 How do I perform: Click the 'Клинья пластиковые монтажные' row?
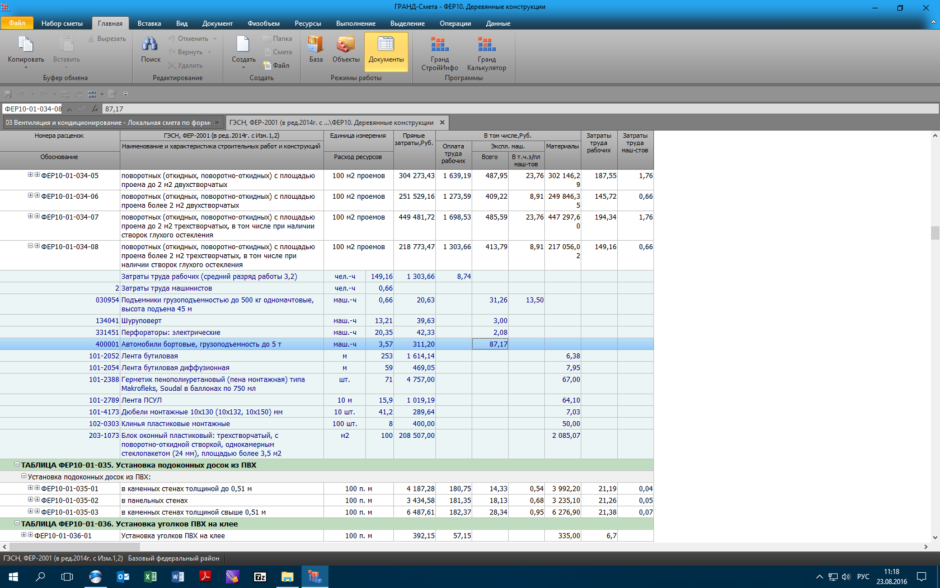pos(327,423)
